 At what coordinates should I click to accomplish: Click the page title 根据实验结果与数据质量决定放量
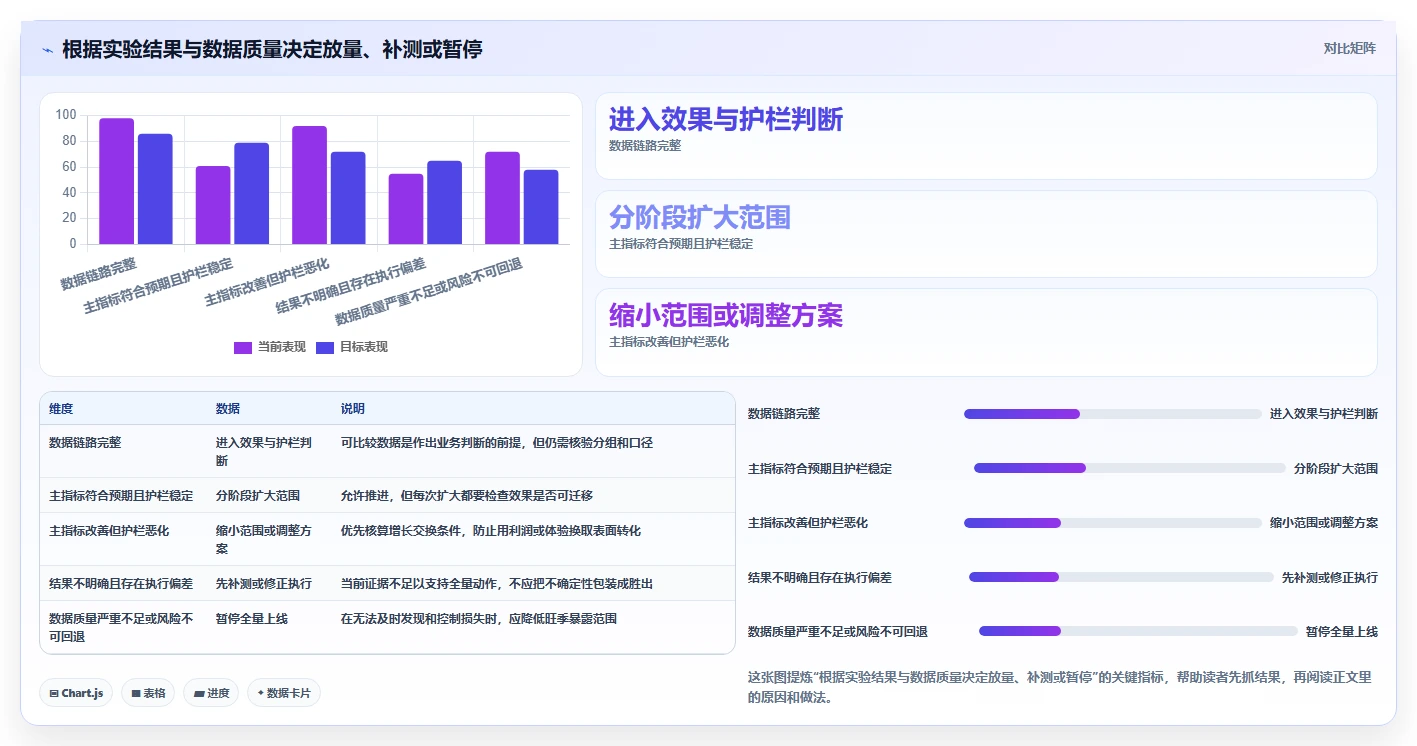click(x=272, y=49)
